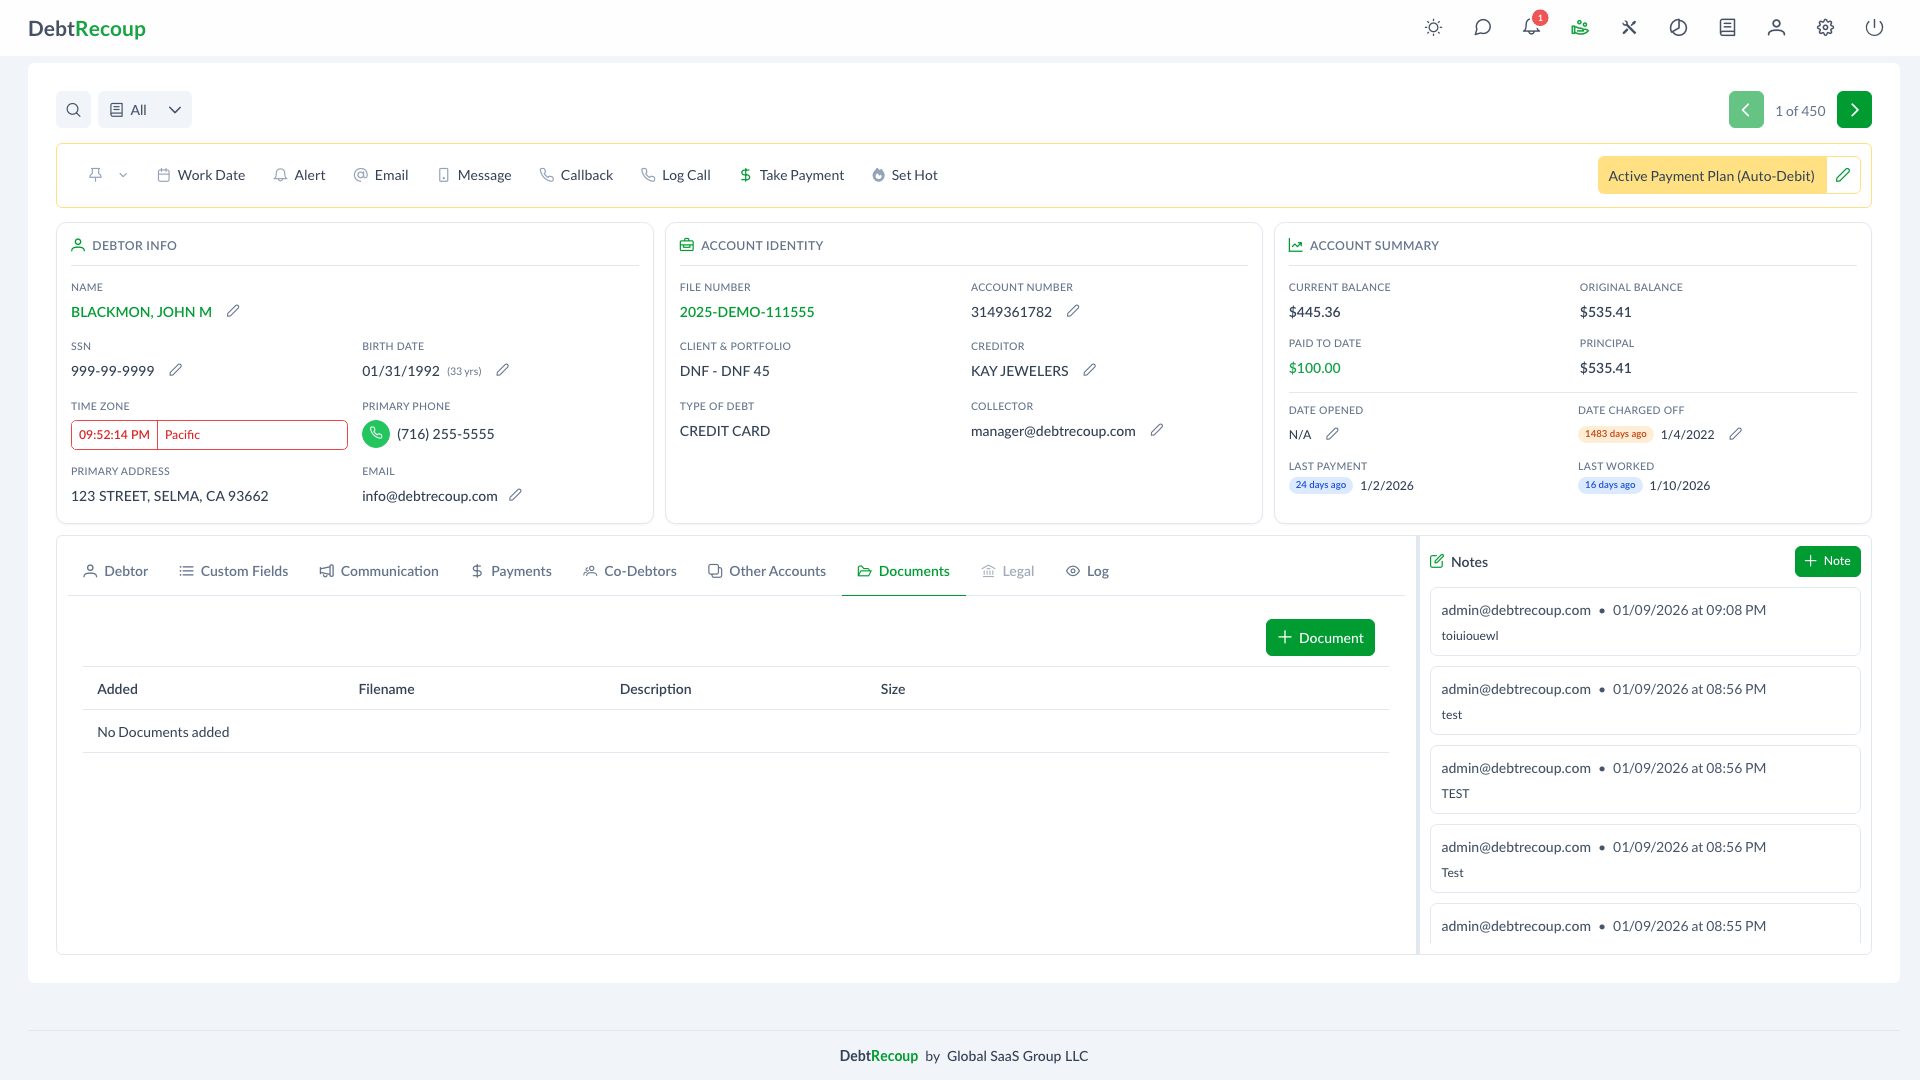Click the green payments hand icon
The image size is (1920, 1080).
coord(1580,27)
